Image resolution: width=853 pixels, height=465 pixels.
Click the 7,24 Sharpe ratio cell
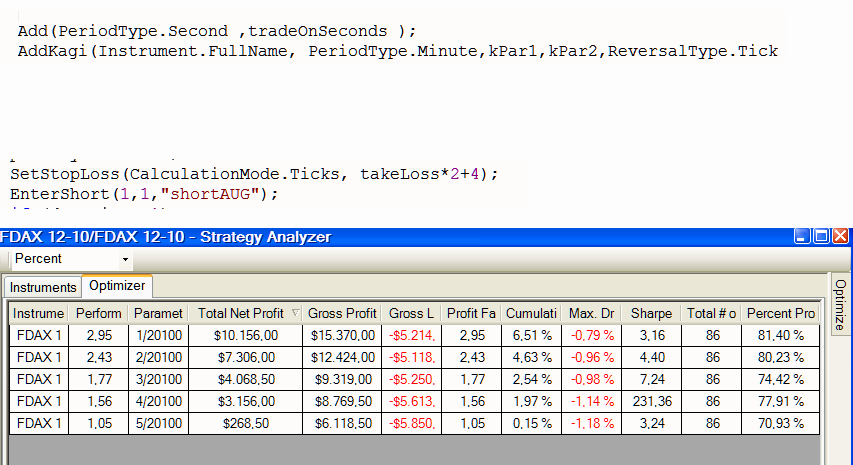pos(652,379)
